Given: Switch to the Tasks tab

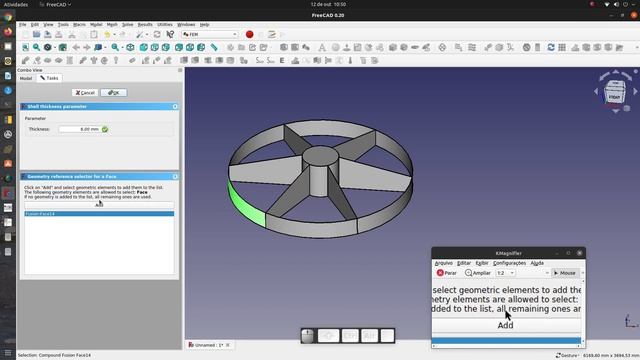Looking at the screenshot, I should coord(49,78).
